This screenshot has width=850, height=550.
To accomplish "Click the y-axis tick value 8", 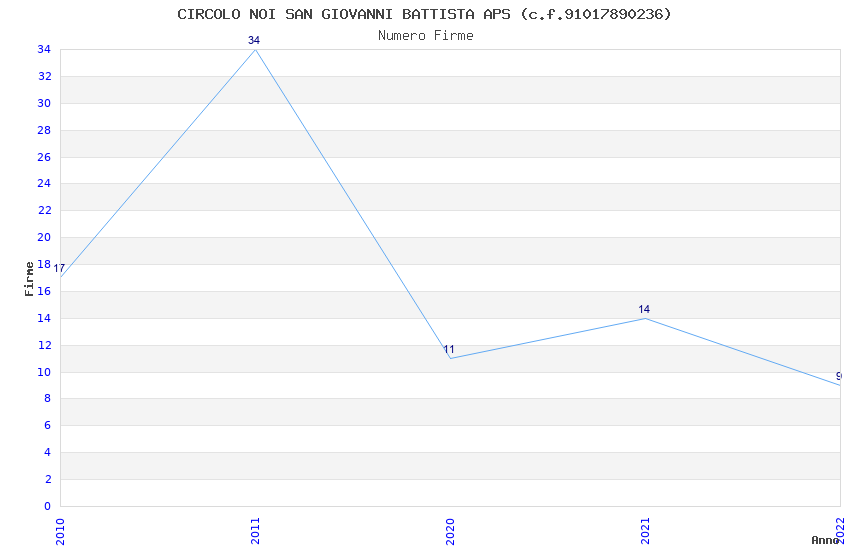I will [x=48, y=398].
